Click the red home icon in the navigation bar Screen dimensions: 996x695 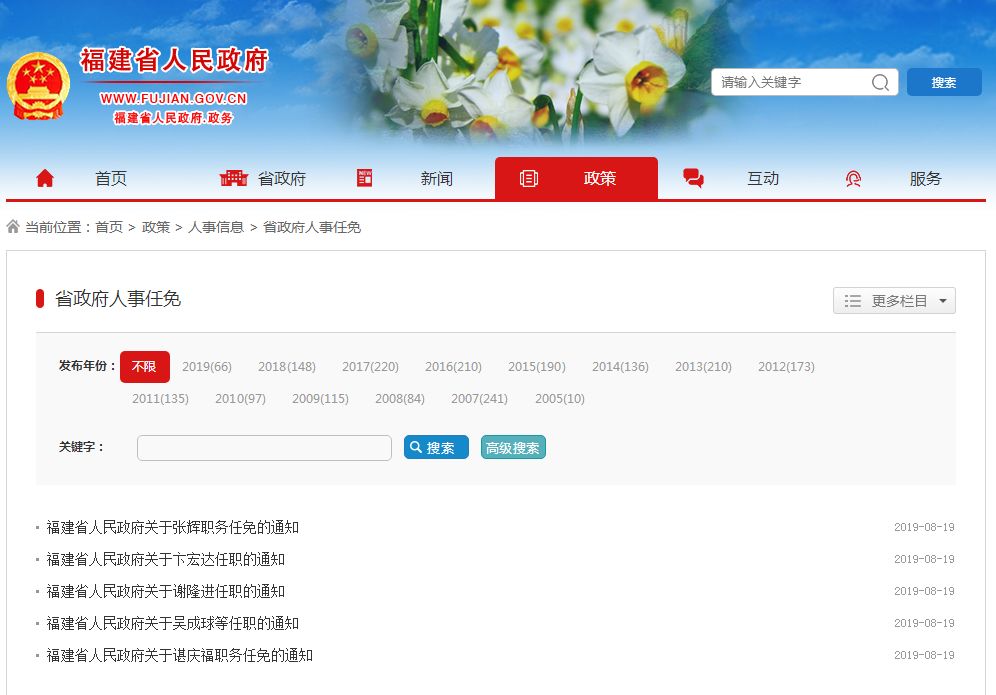click(44, 179)
